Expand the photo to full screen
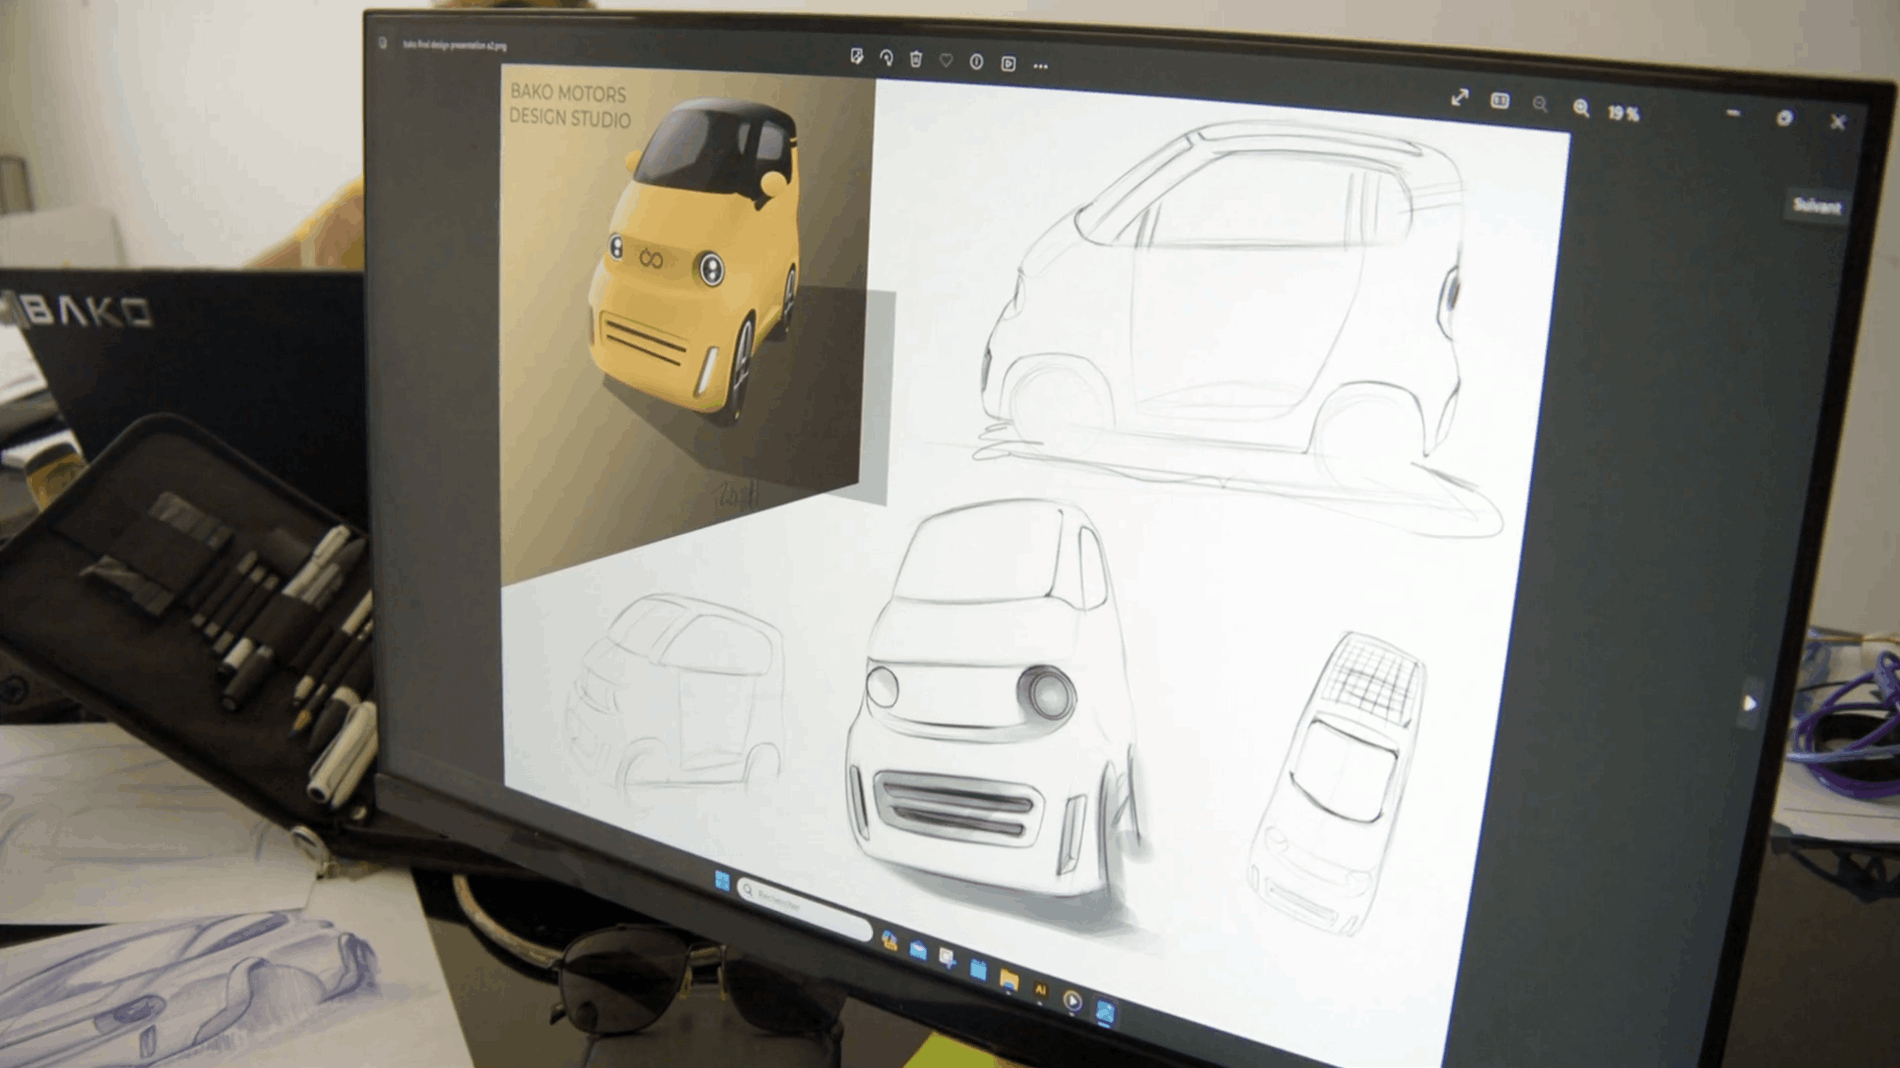This screenshot has height=1068, width=1900. (x=1460, y=97)
